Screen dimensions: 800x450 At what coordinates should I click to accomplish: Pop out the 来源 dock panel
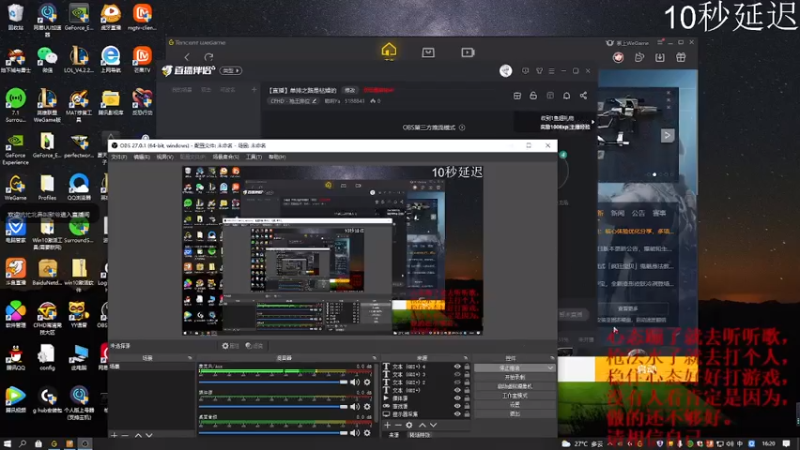coord(465,358)
